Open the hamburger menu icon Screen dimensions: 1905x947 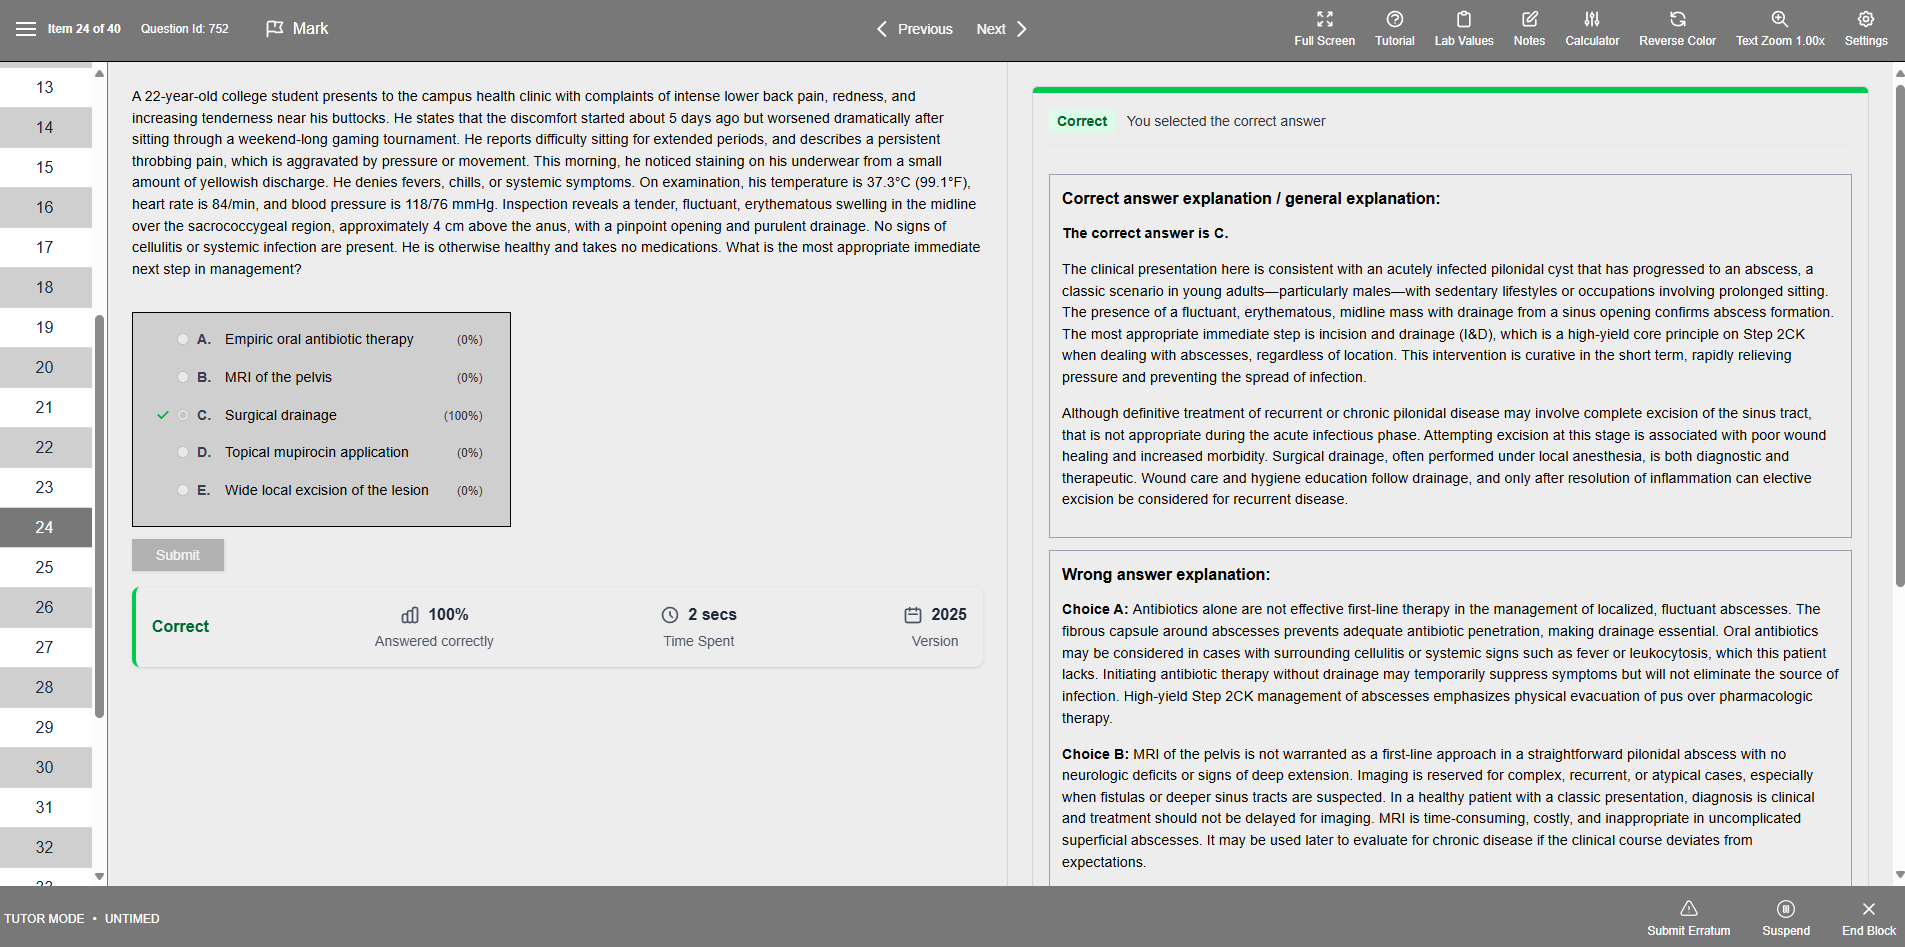pyautogui.click(x=26, y=29)
